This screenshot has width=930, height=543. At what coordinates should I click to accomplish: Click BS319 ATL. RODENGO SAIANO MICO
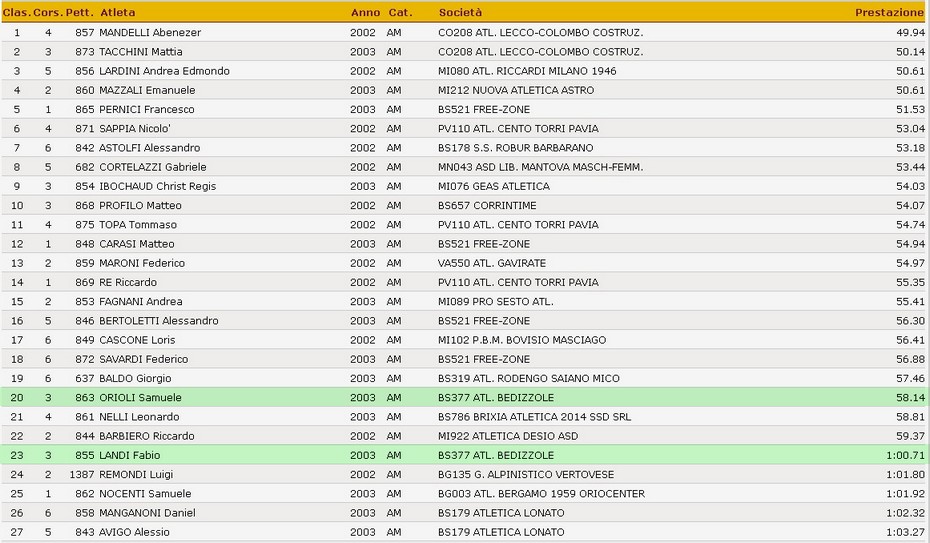click(x=528, y=378)
